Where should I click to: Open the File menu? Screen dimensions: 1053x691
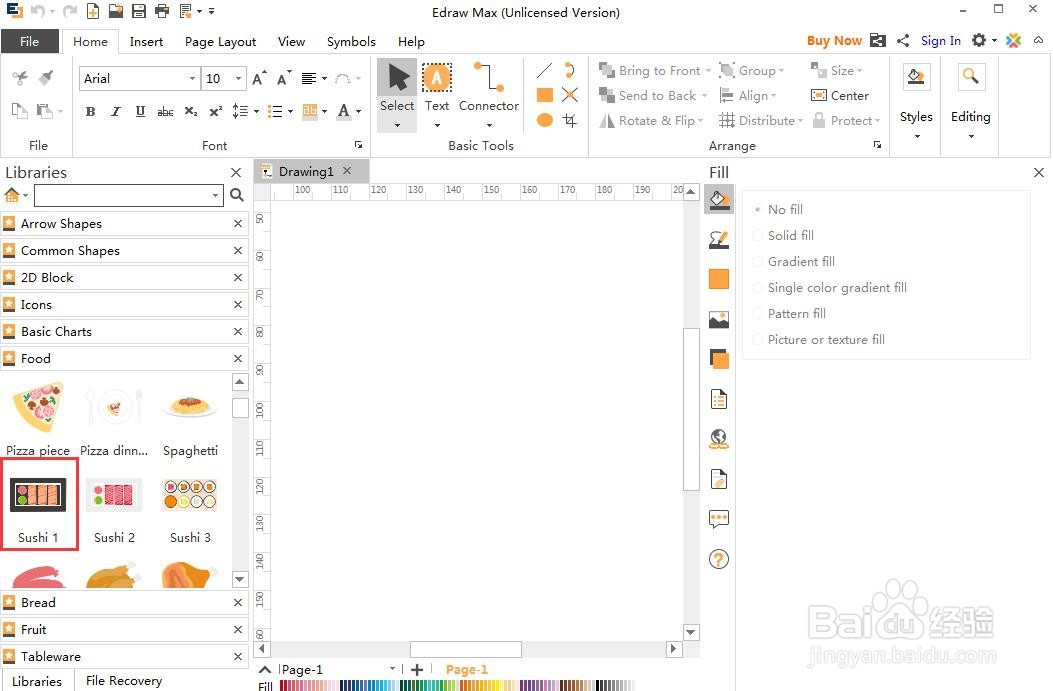pyautogui.click(x=30, y=41)
